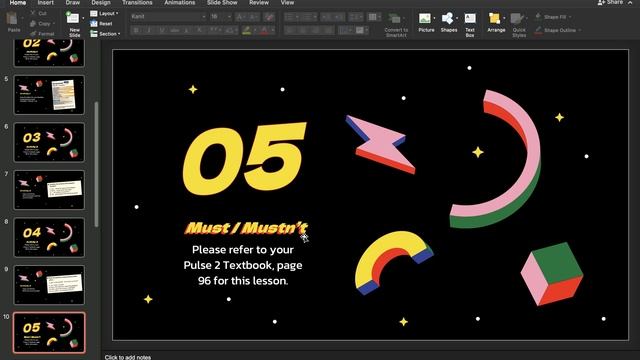This screenshot has width=640, height=360.
Task: Expand the Arrange dropdown arrow
Action: pos(504,18)
